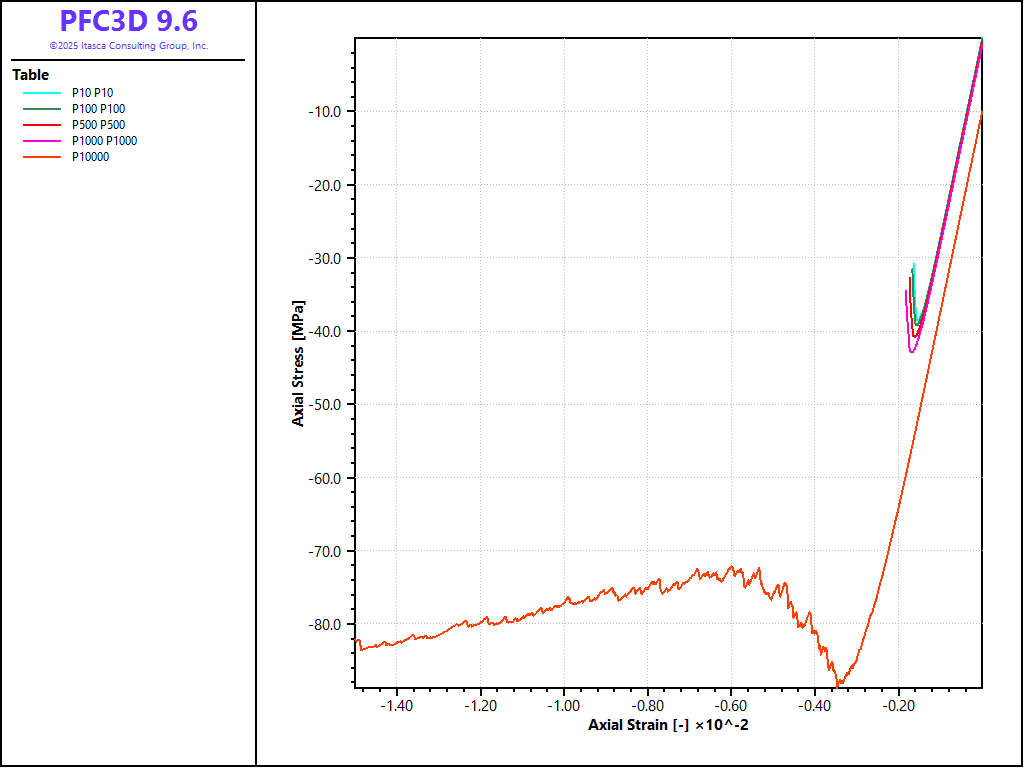Select the P10000 legend label
1024x768 pixels.
tap(90, 157)
